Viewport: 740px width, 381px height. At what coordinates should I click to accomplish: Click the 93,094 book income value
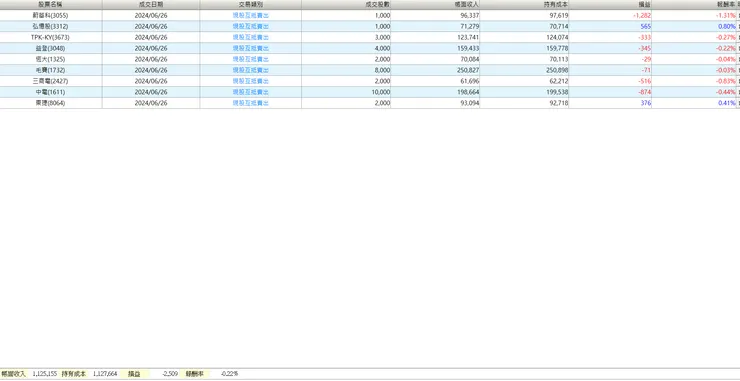click(x=470, y=103)
